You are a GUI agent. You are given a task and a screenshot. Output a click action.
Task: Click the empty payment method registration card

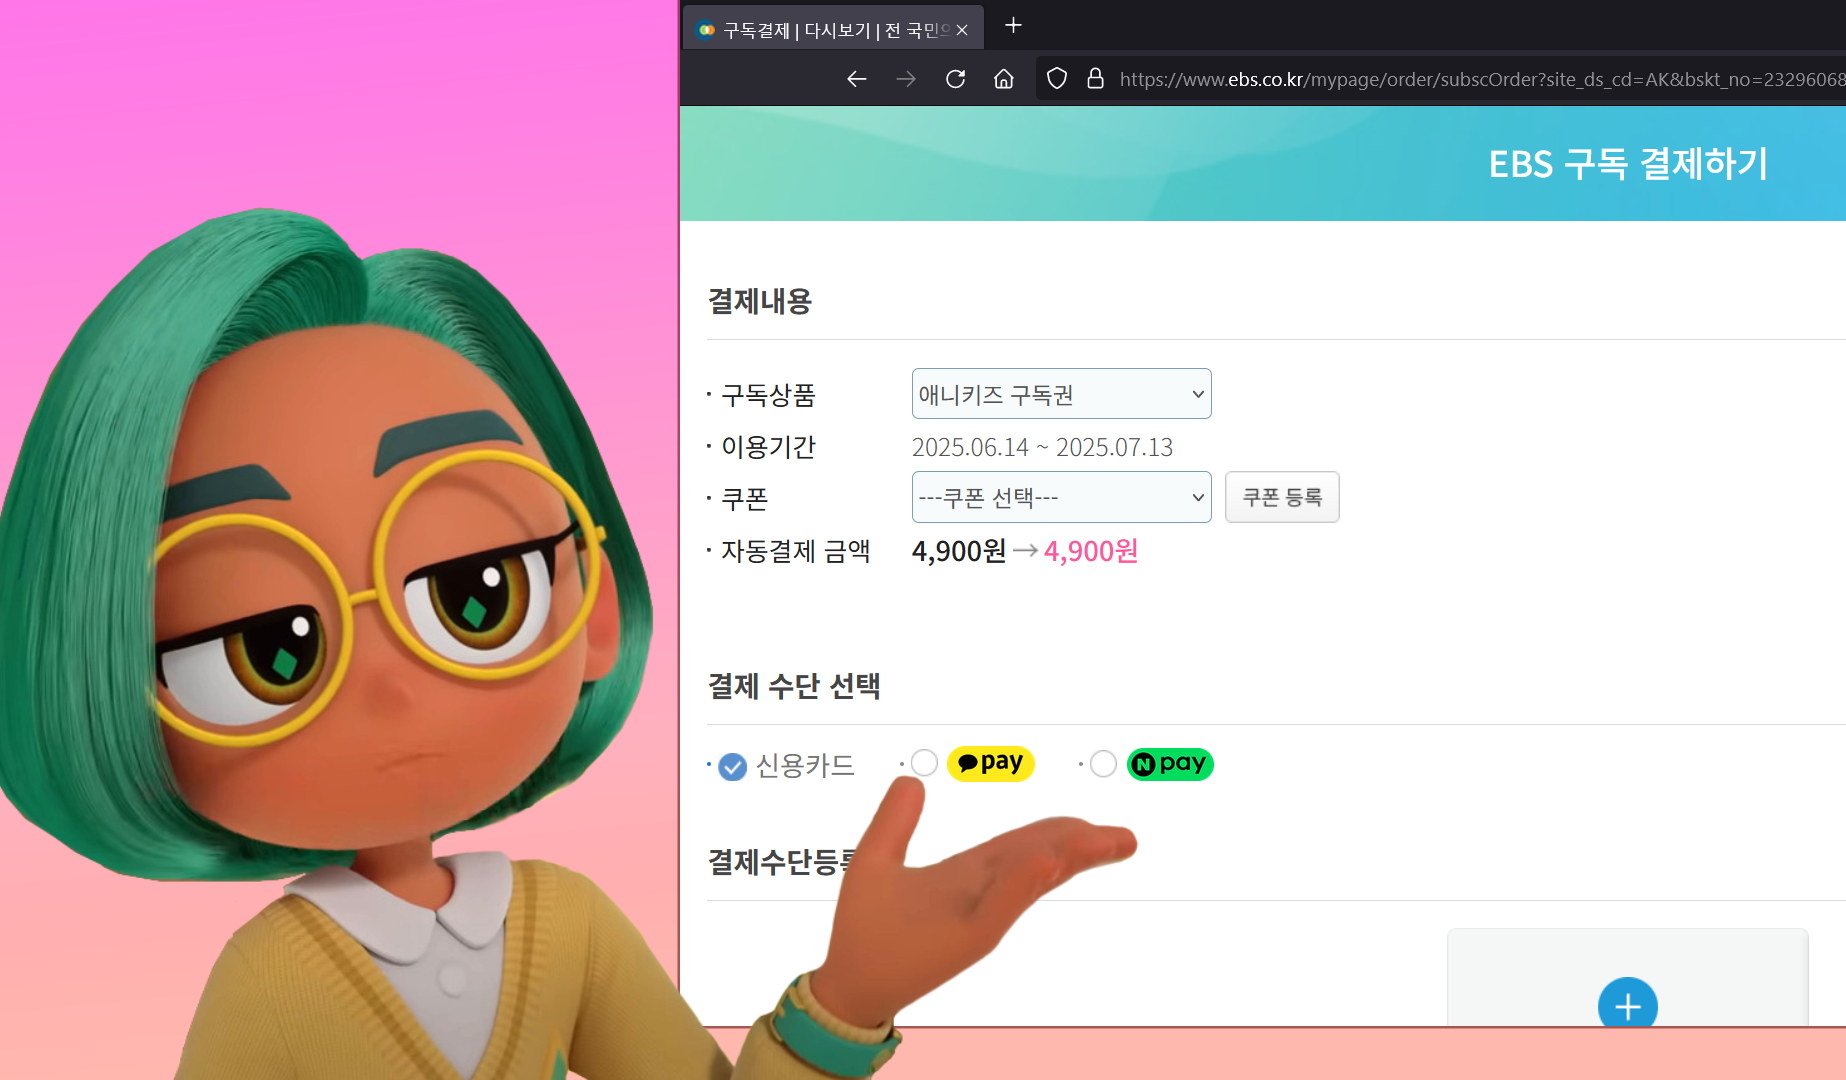coord(1627,977)
